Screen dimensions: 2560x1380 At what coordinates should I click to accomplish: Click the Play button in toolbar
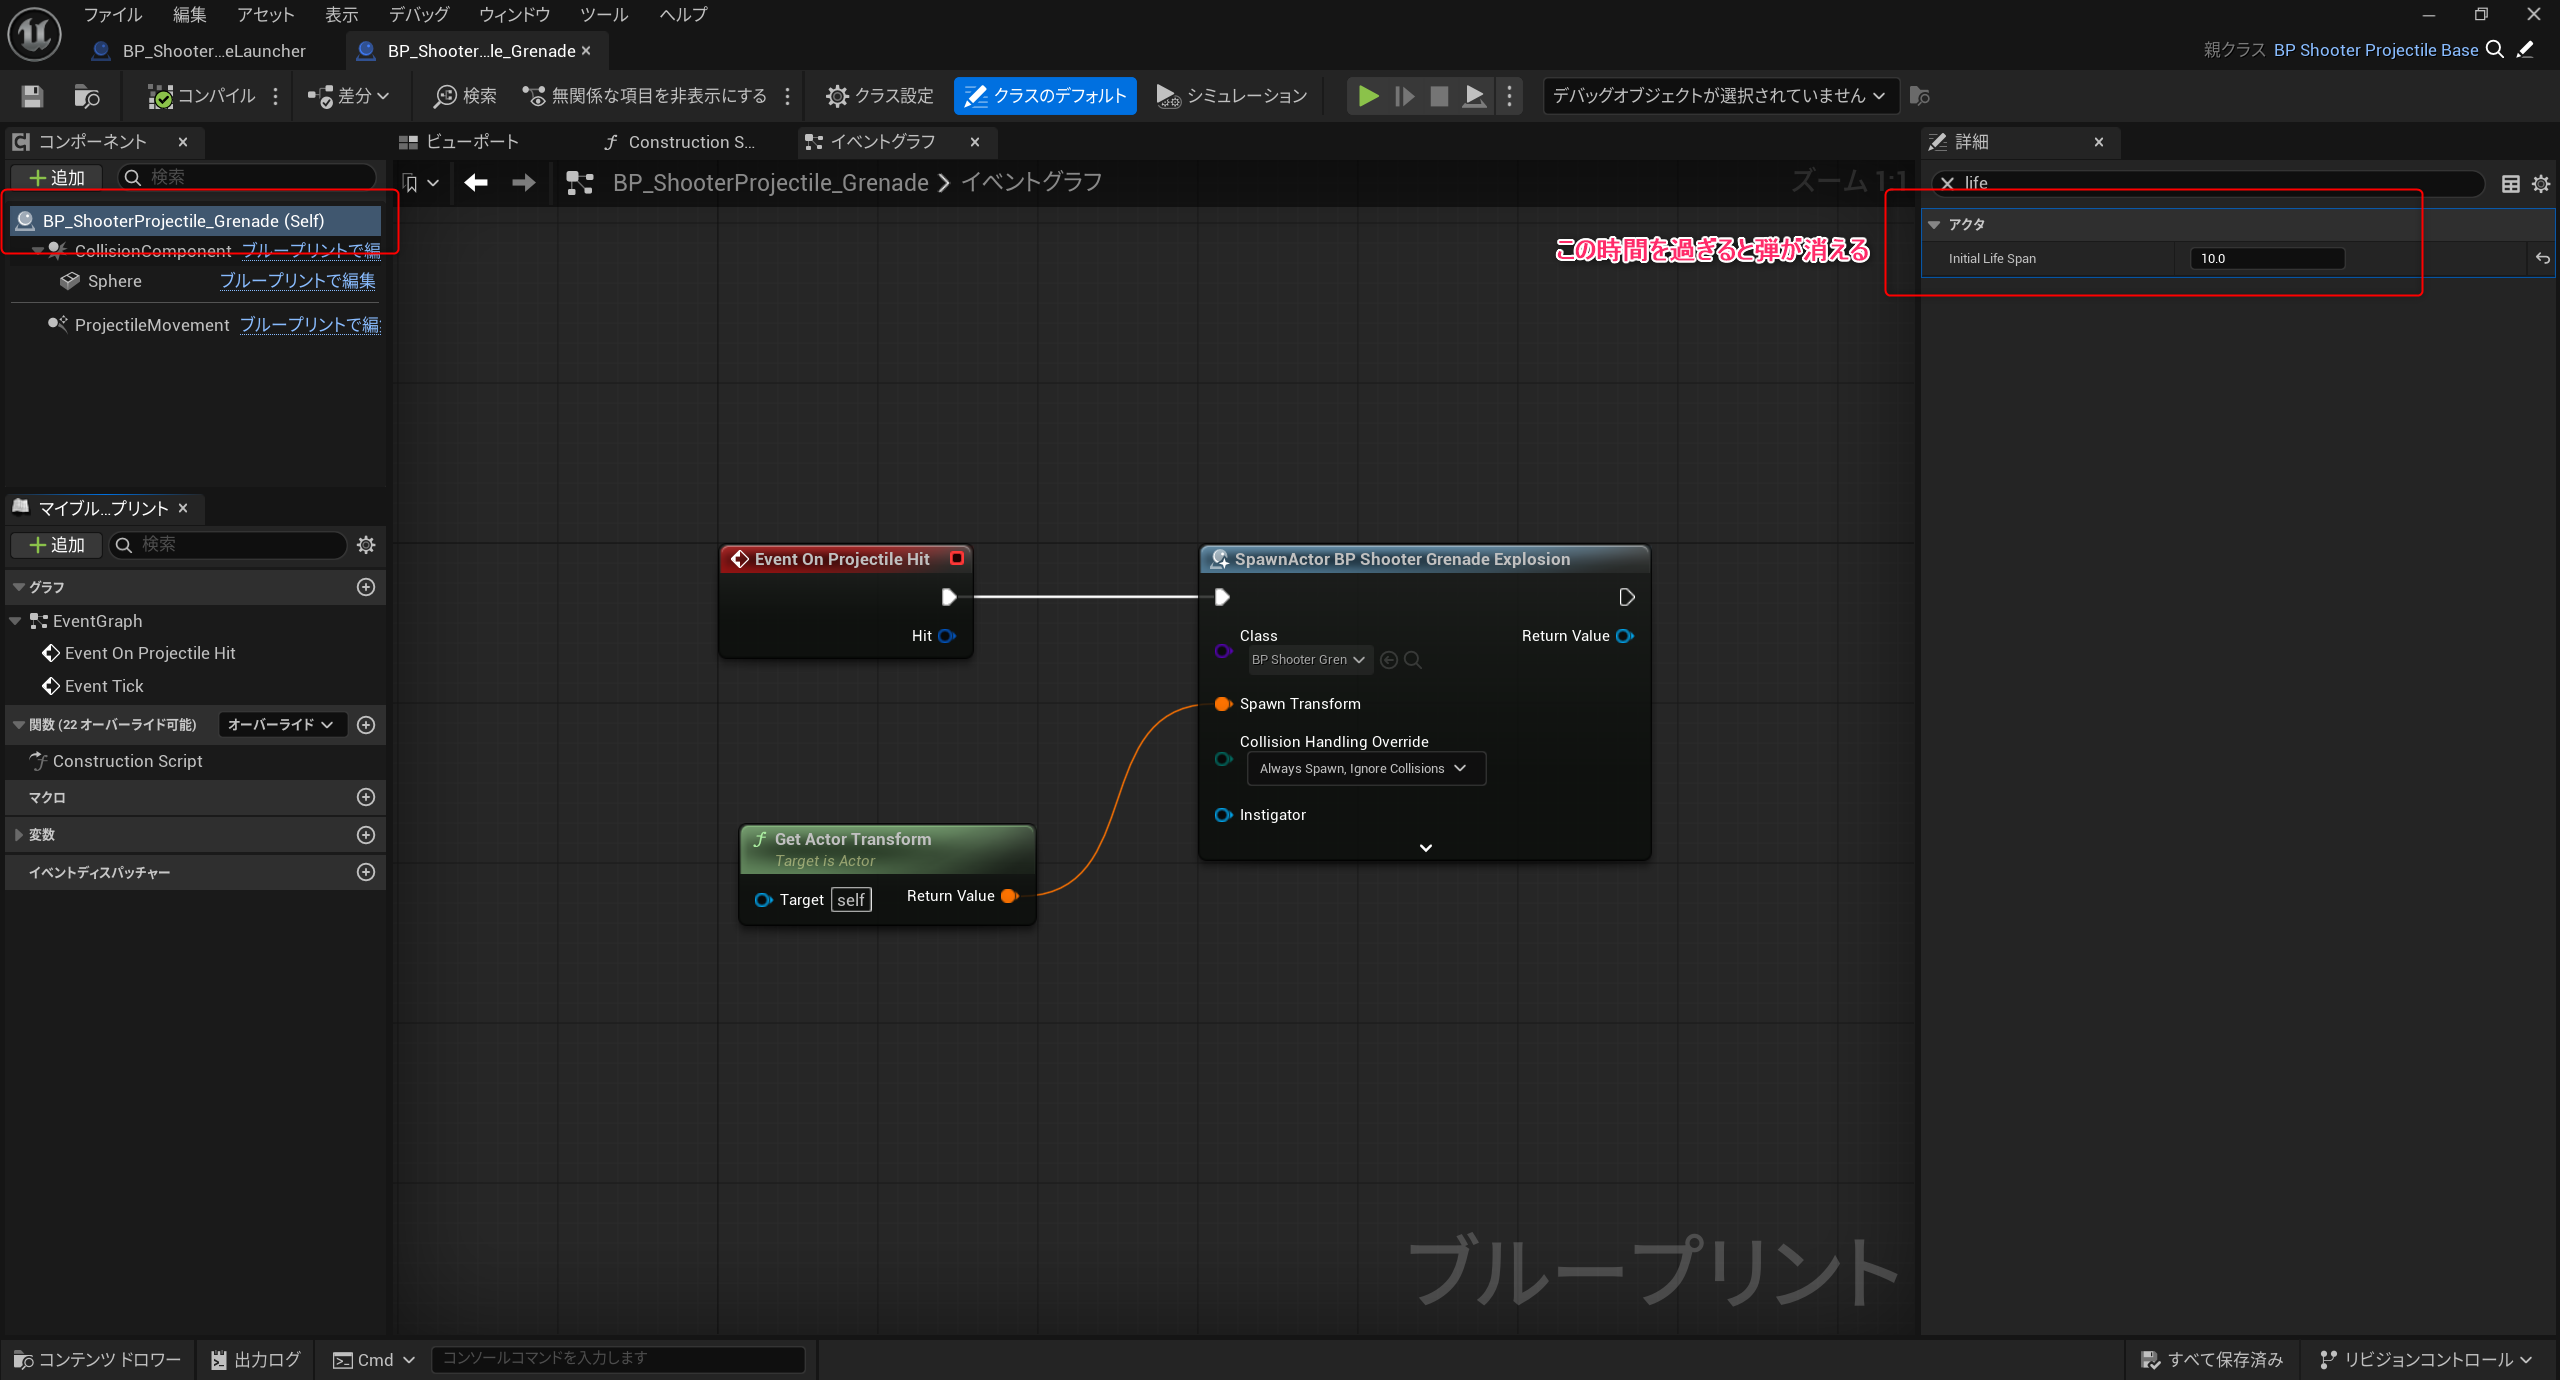(x=1368, y=96)
